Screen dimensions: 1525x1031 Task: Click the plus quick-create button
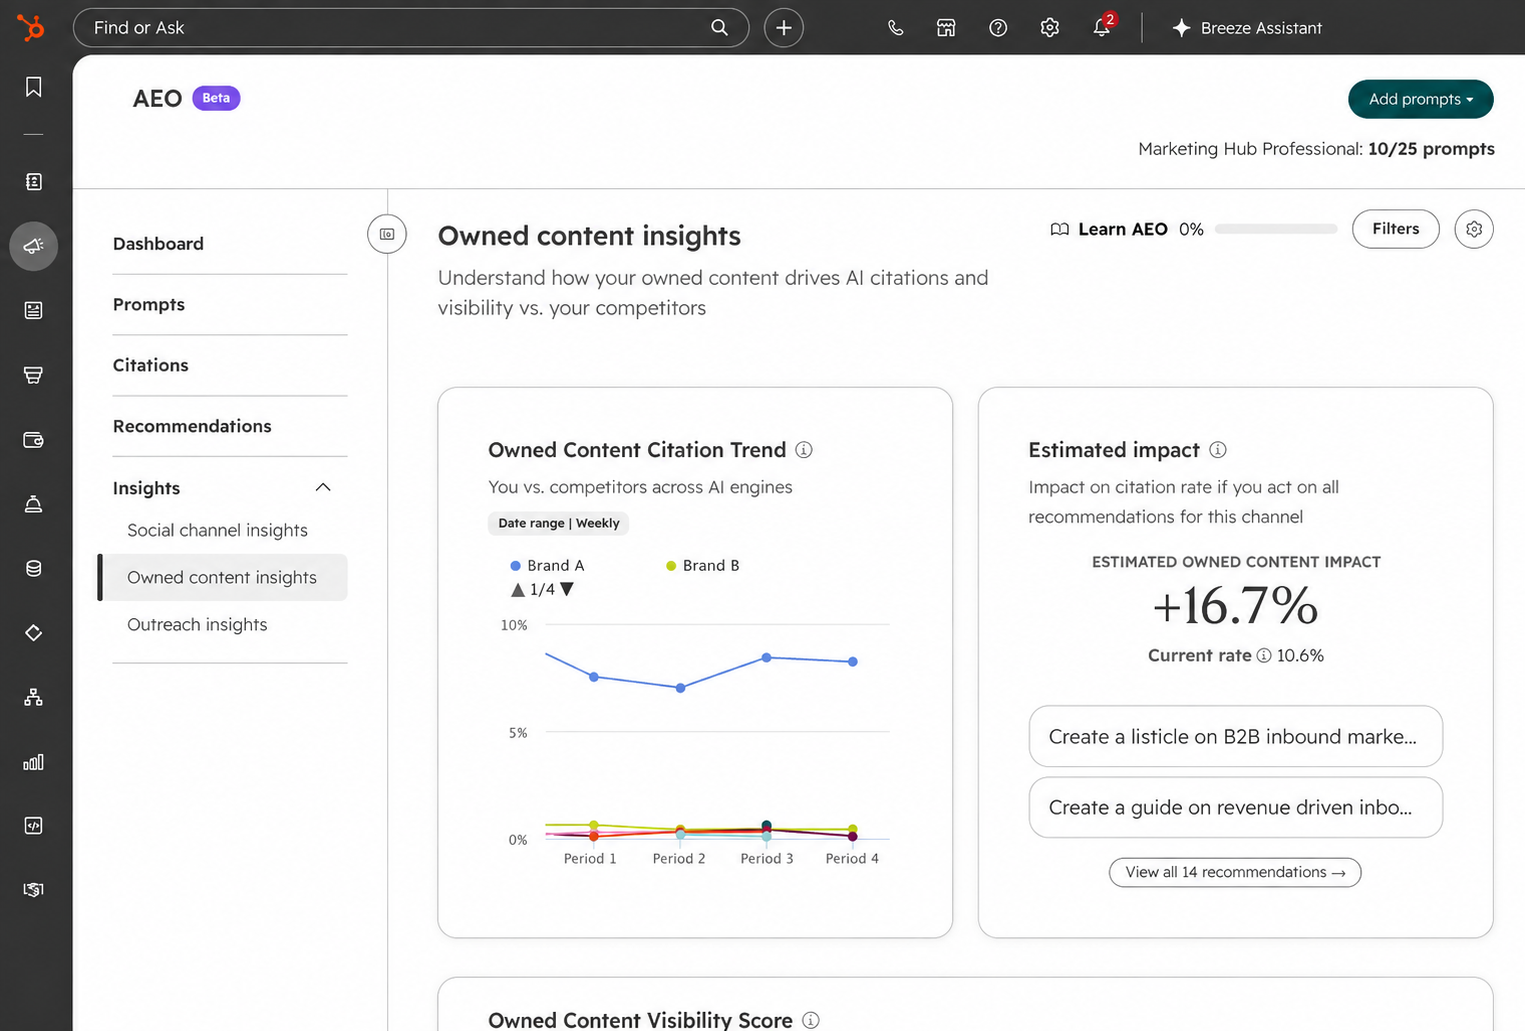click(x=784, y=28)
